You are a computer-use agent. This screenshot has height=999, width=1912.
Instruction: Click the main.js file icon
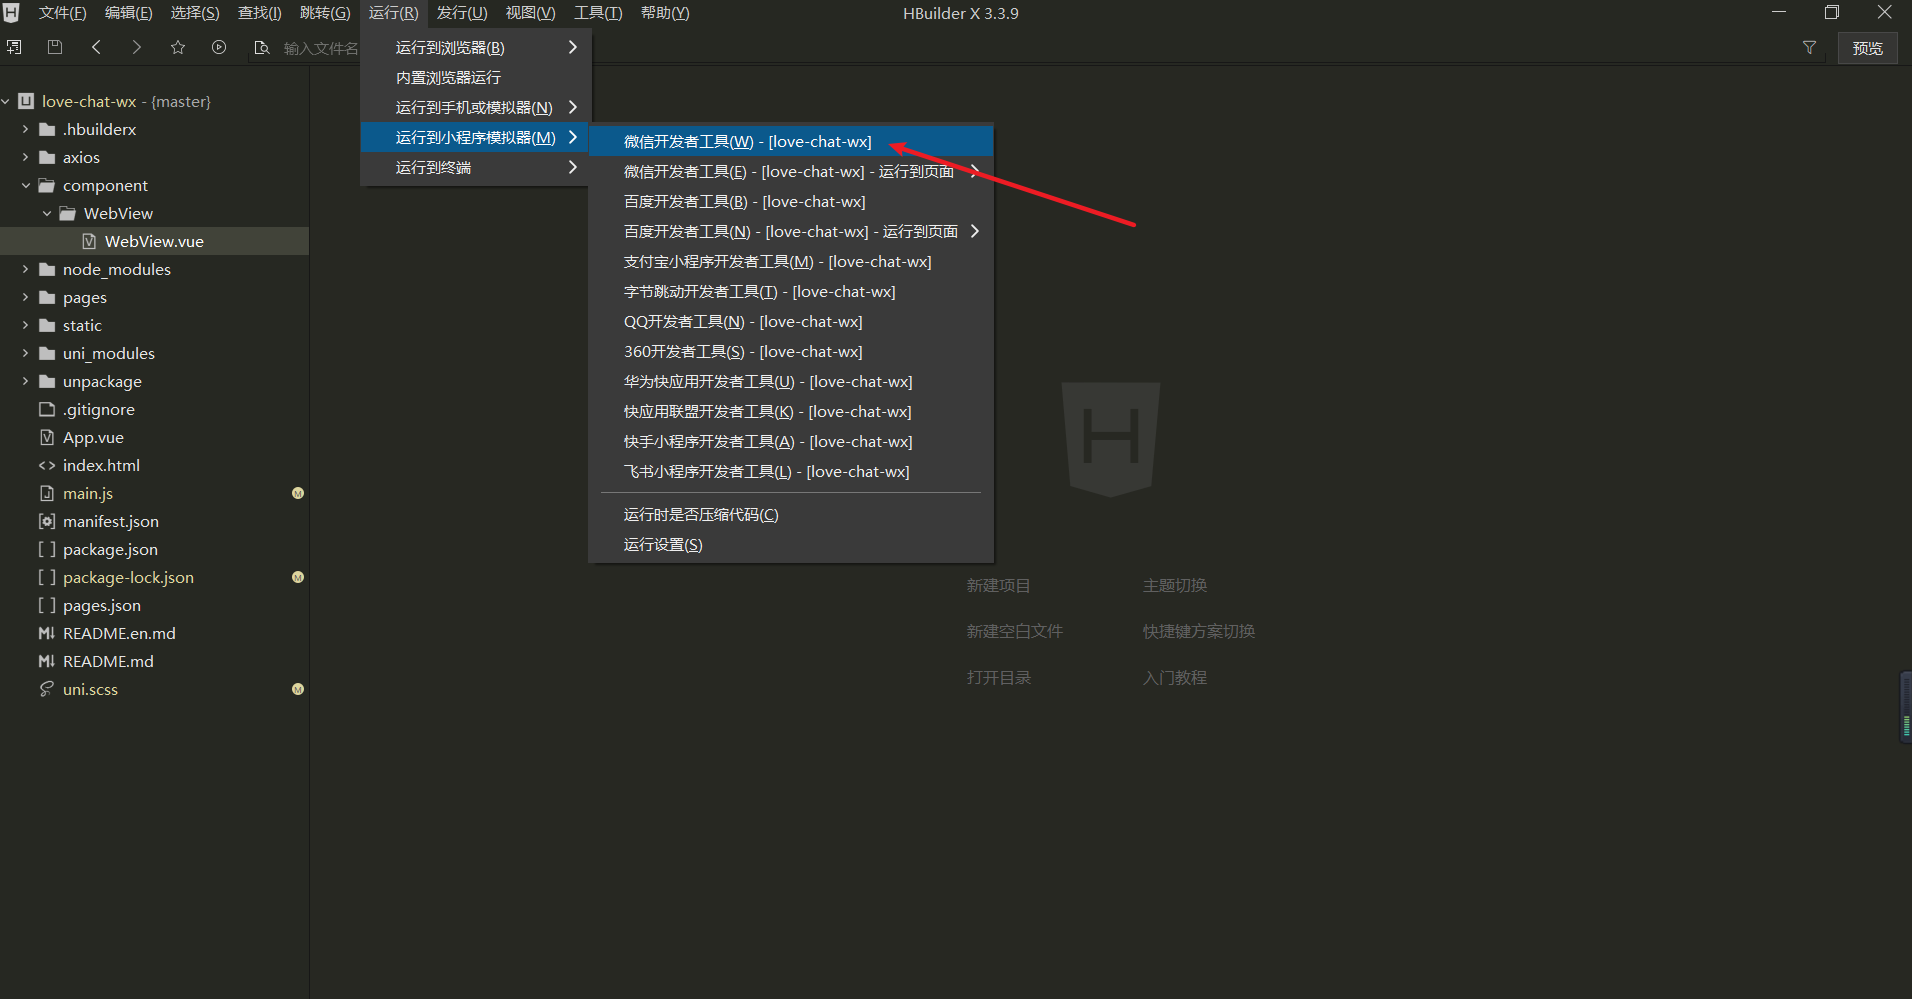[47, 493]
